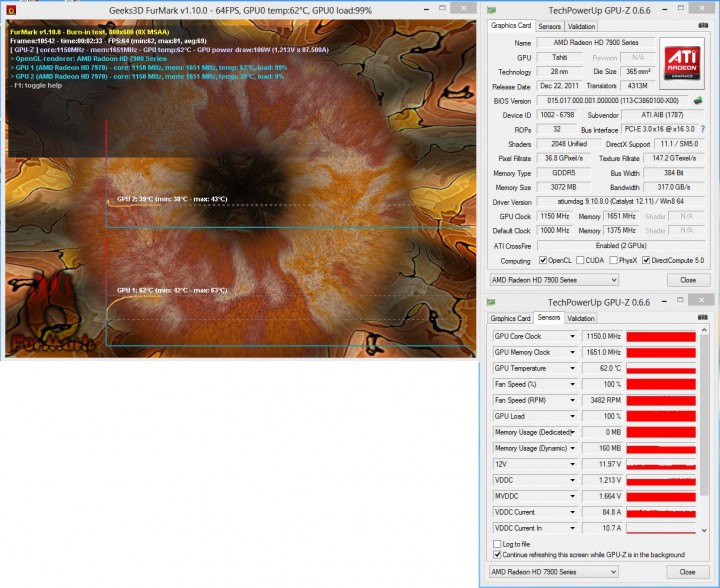720x588 pixels.
Task: Click the 12V sensor red graph
Action: (x=661, y=464)
